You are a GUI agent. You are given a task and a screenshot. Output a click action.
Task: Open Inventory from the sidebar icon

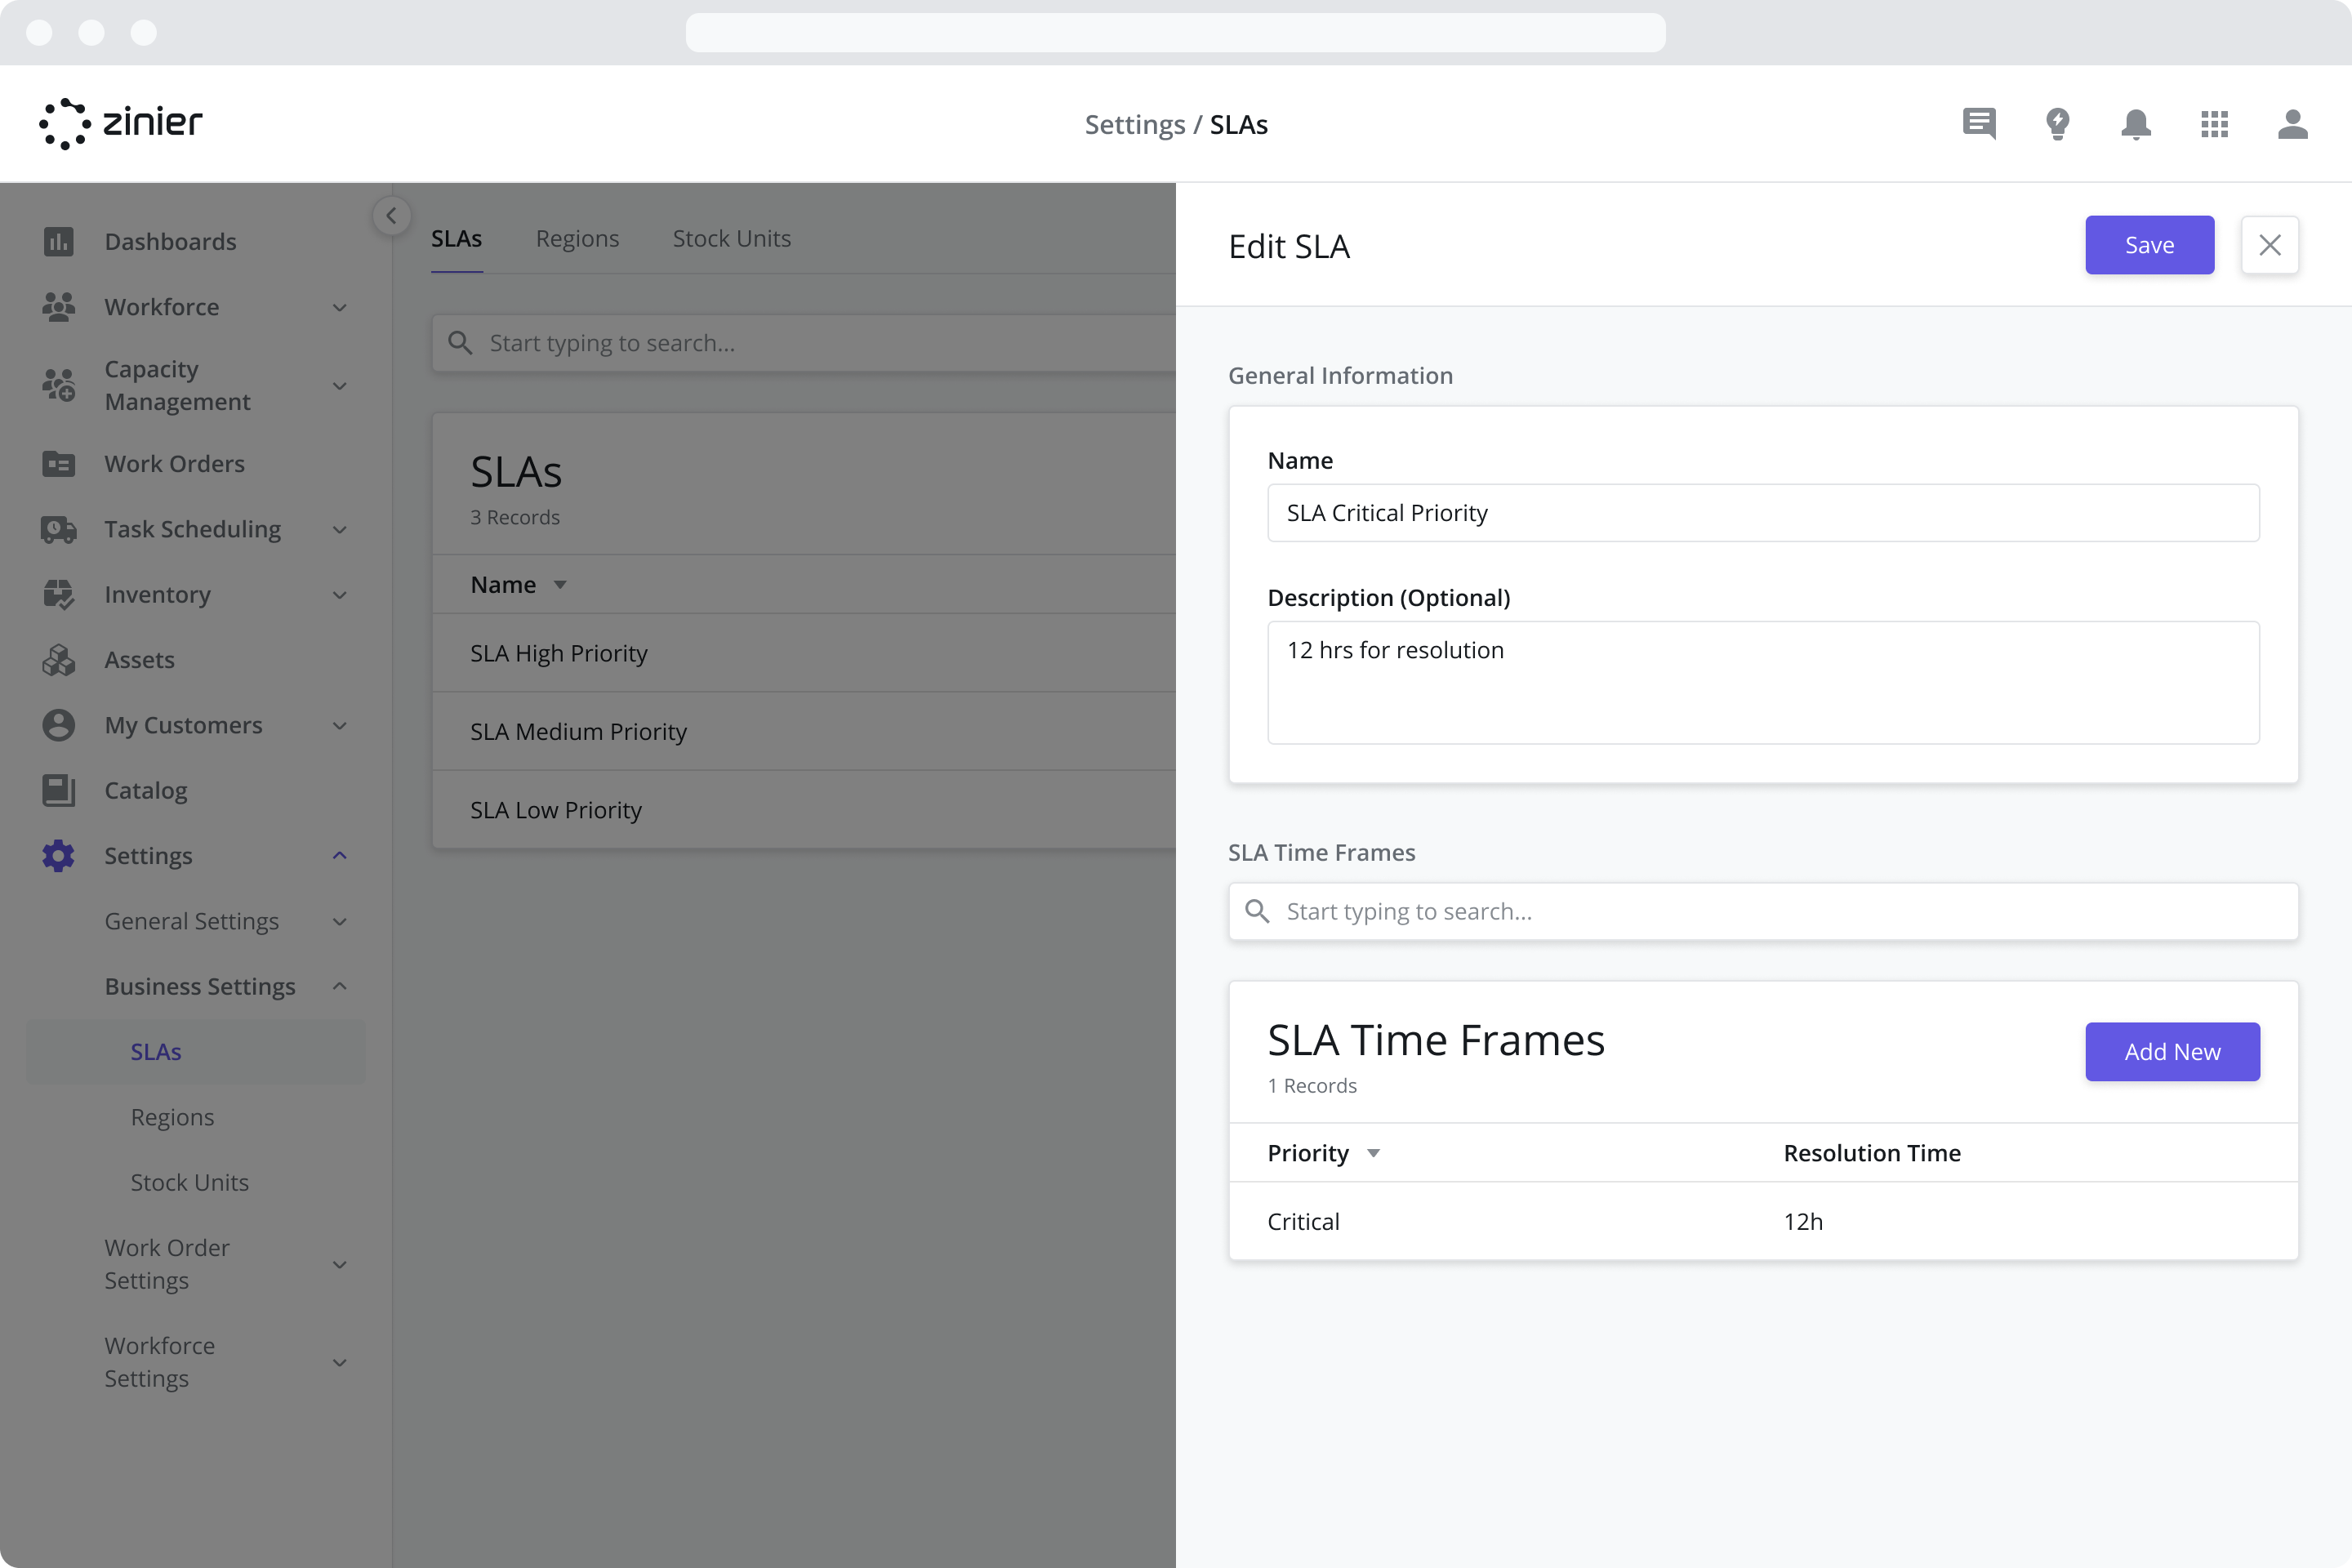point(59,594)
